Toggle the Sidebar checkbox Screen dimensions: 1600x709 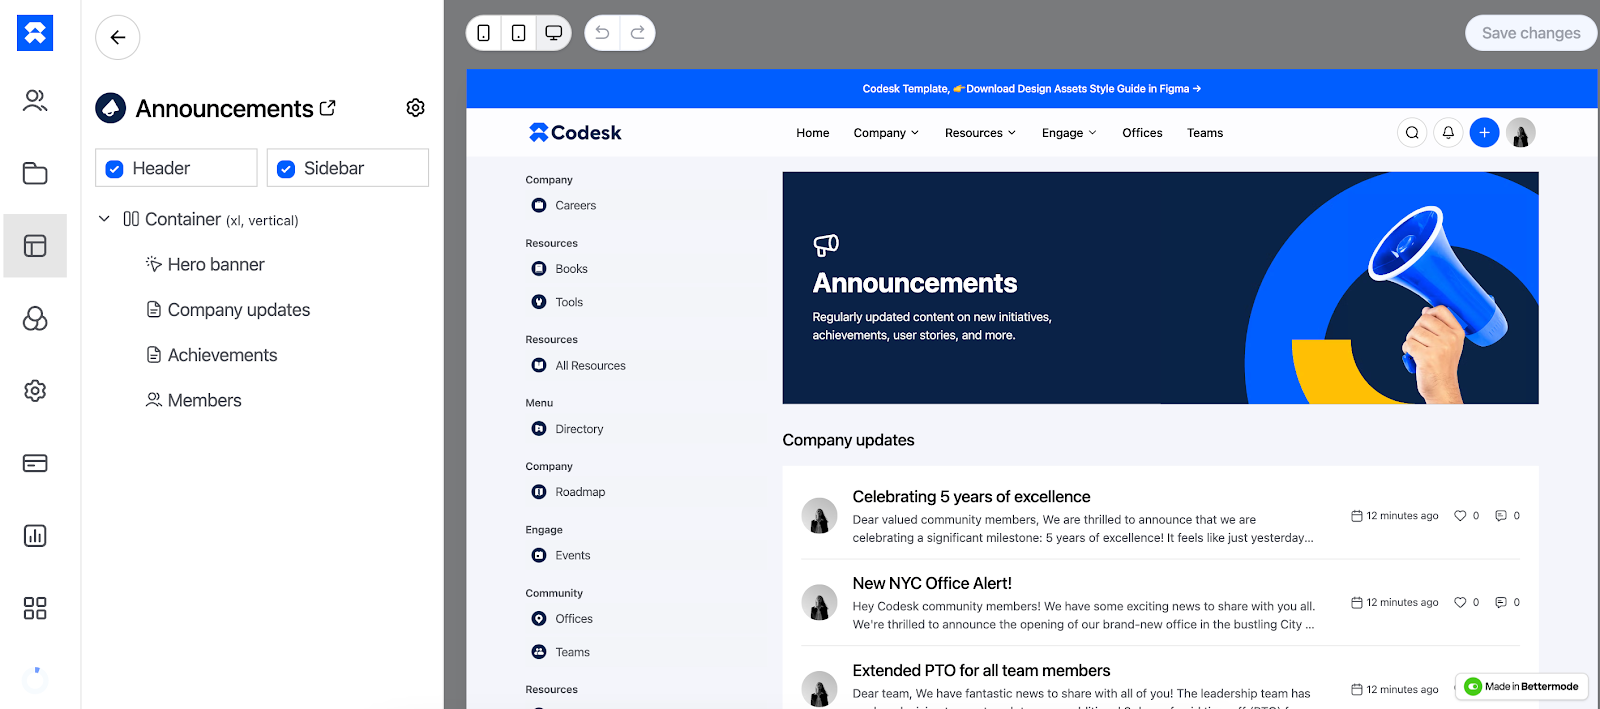(x=286, y=169)
